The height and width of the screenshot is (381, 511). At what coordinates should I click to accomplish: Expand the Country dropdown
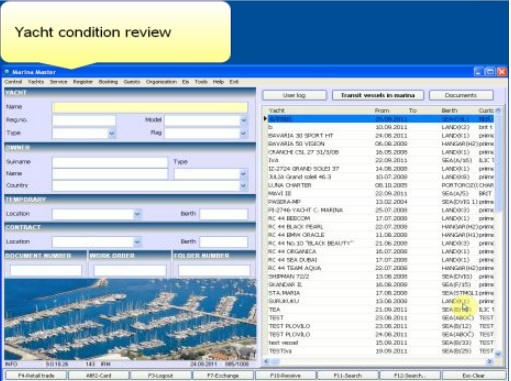(244, 186)
